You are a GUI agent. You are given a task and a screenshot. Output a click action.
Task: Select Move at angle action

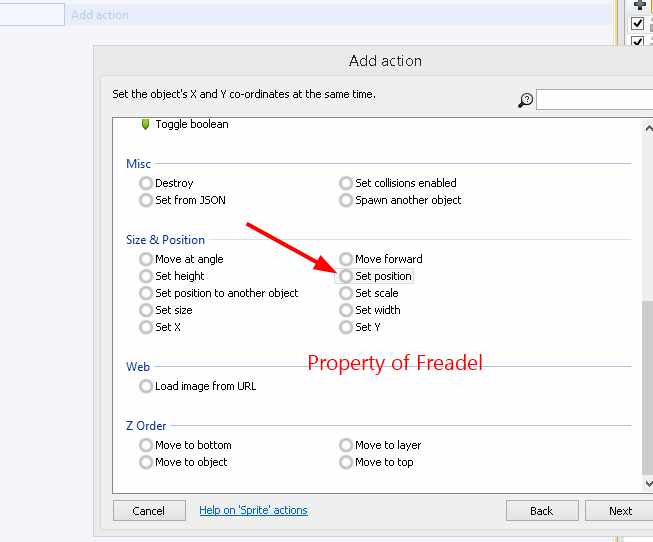click(189, 259)
